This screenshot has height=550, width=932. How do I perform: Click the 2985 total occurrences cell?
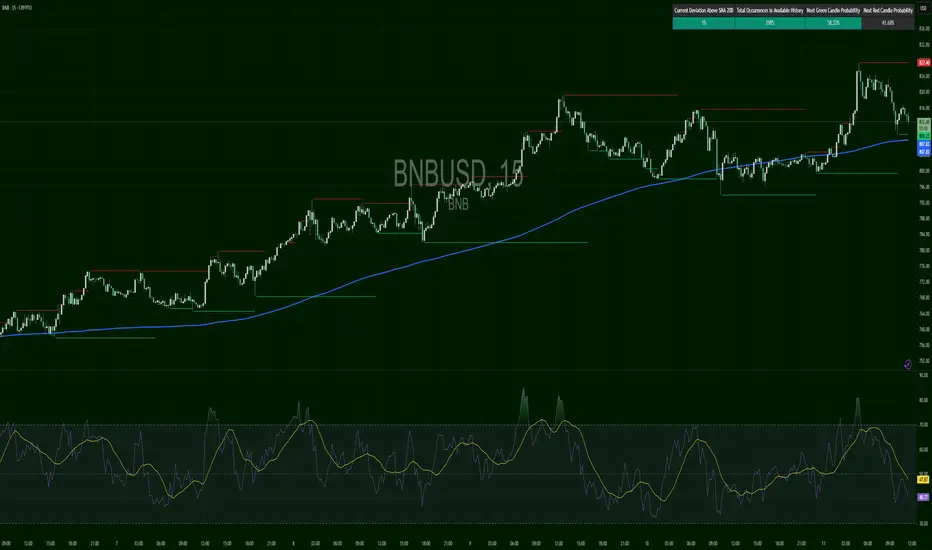[x=770, y=23]
